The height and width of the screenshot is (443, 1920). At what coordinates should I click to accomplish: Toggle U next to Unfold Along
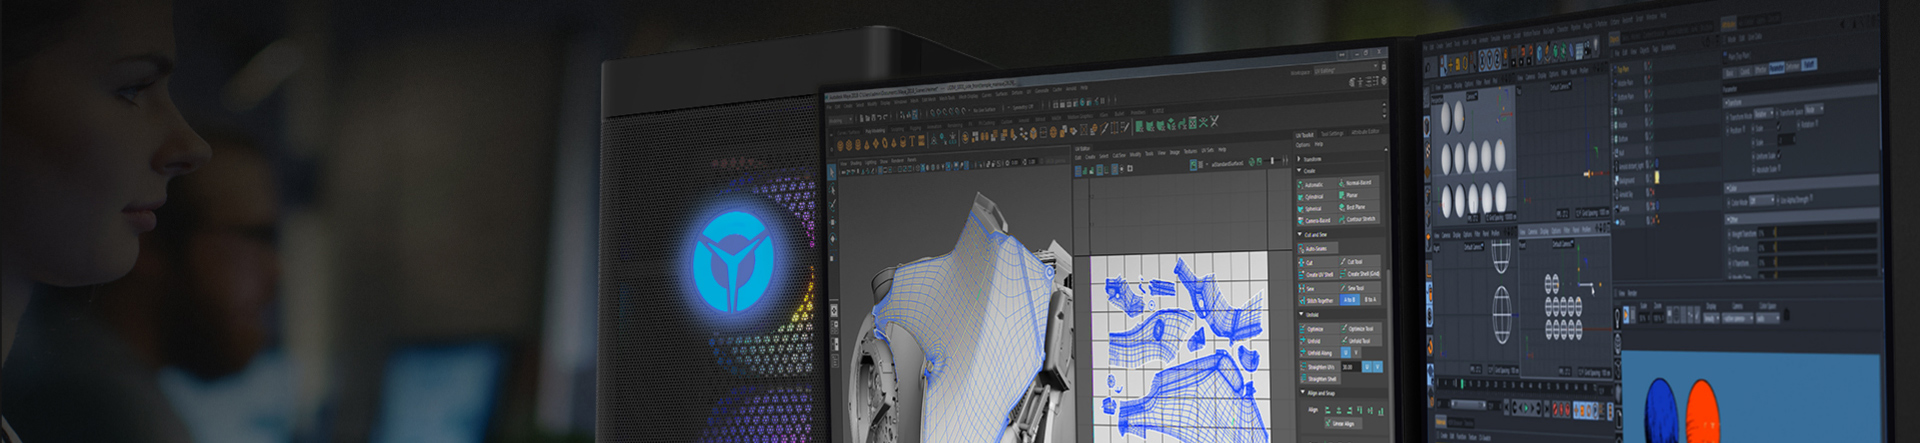[1346, 352]
